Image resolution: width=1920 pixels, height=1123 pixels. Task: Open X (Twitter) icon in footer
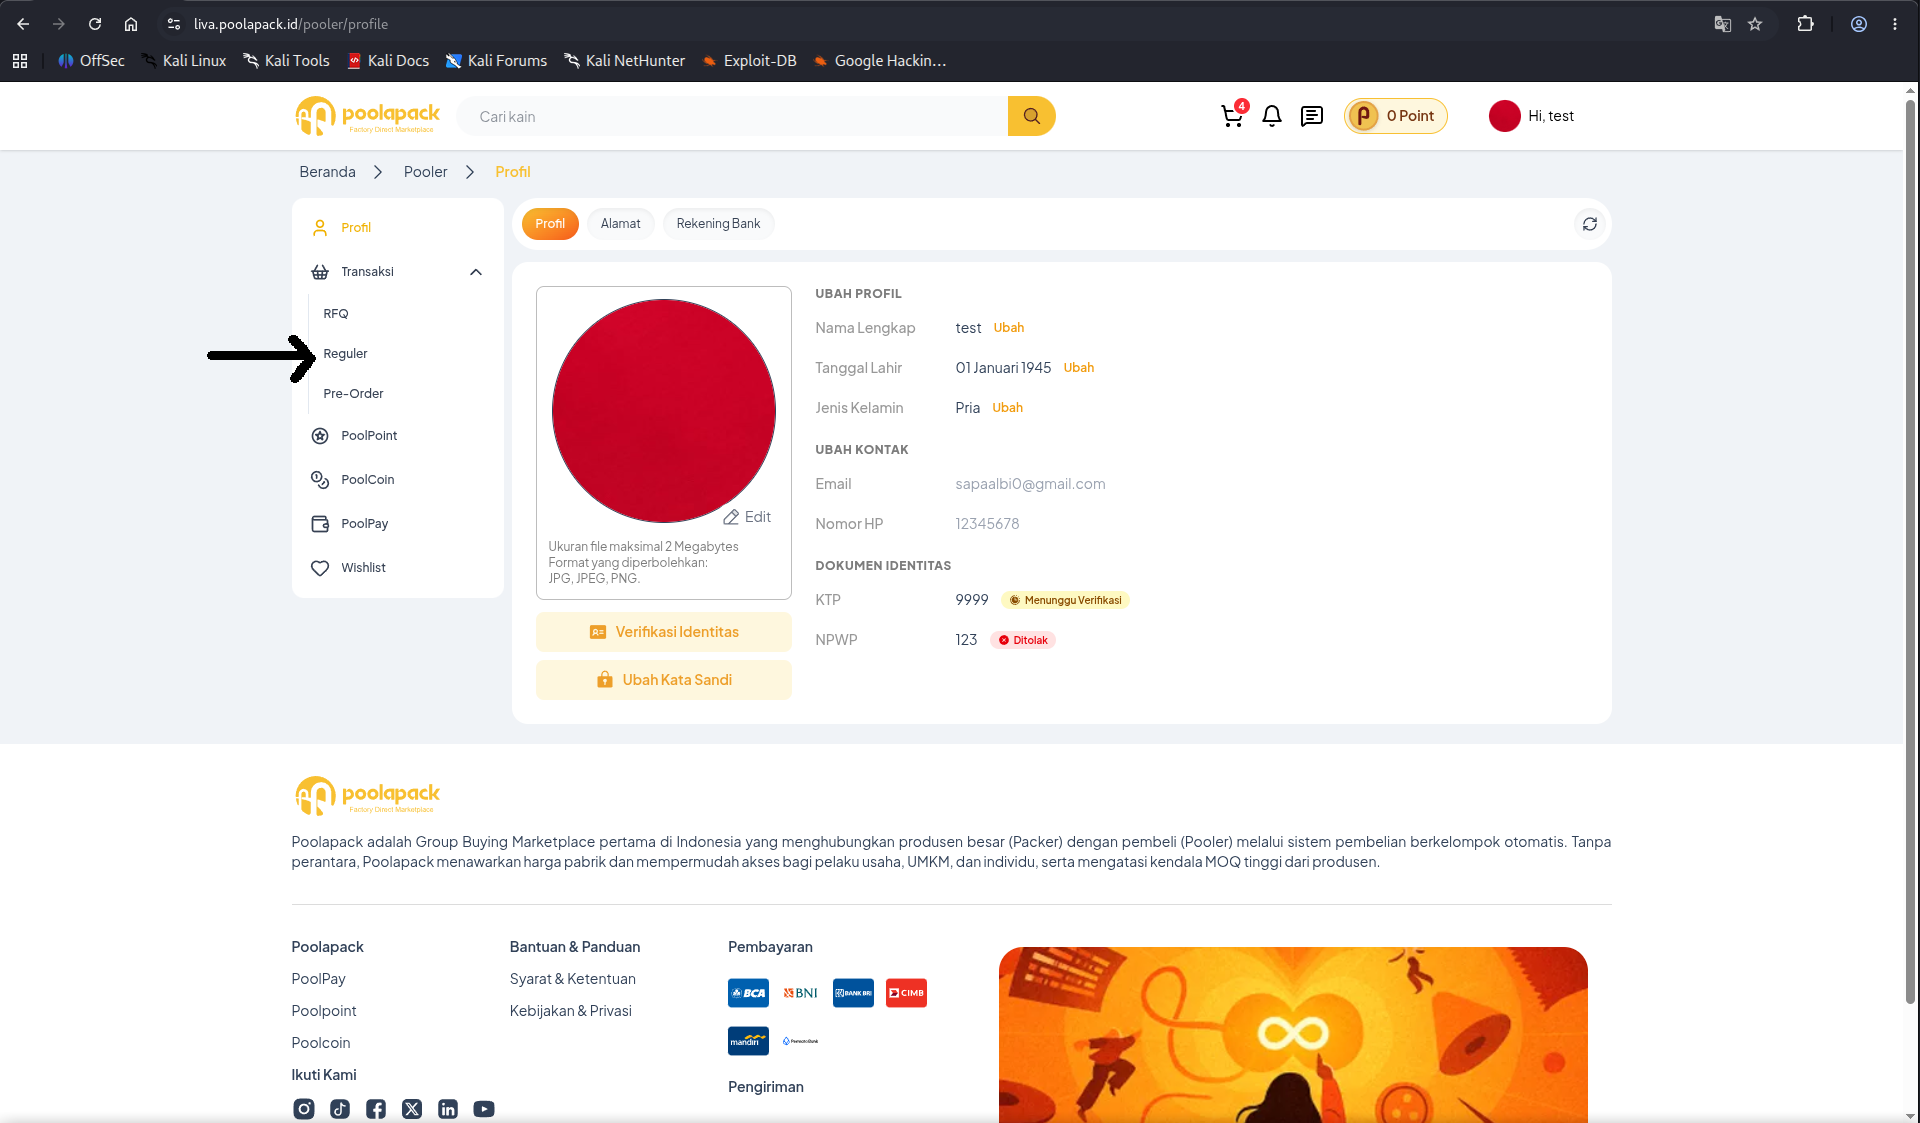[412, 1109]
